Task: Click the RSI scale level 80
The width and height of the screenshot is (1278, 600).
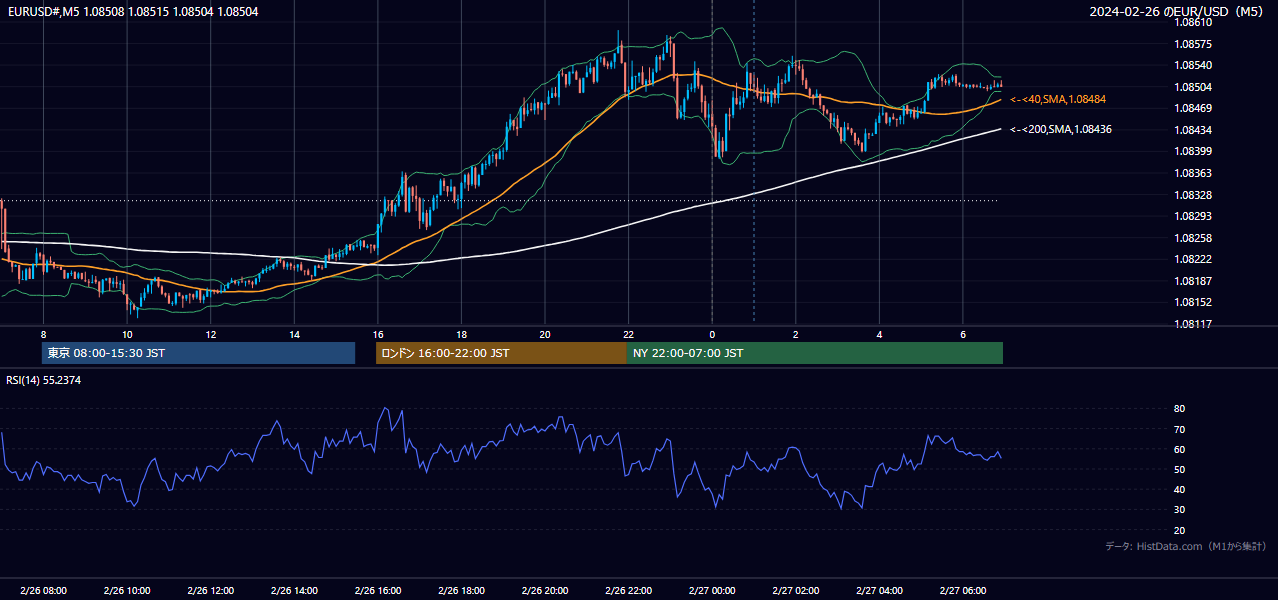Action: tap(1179, 409)
